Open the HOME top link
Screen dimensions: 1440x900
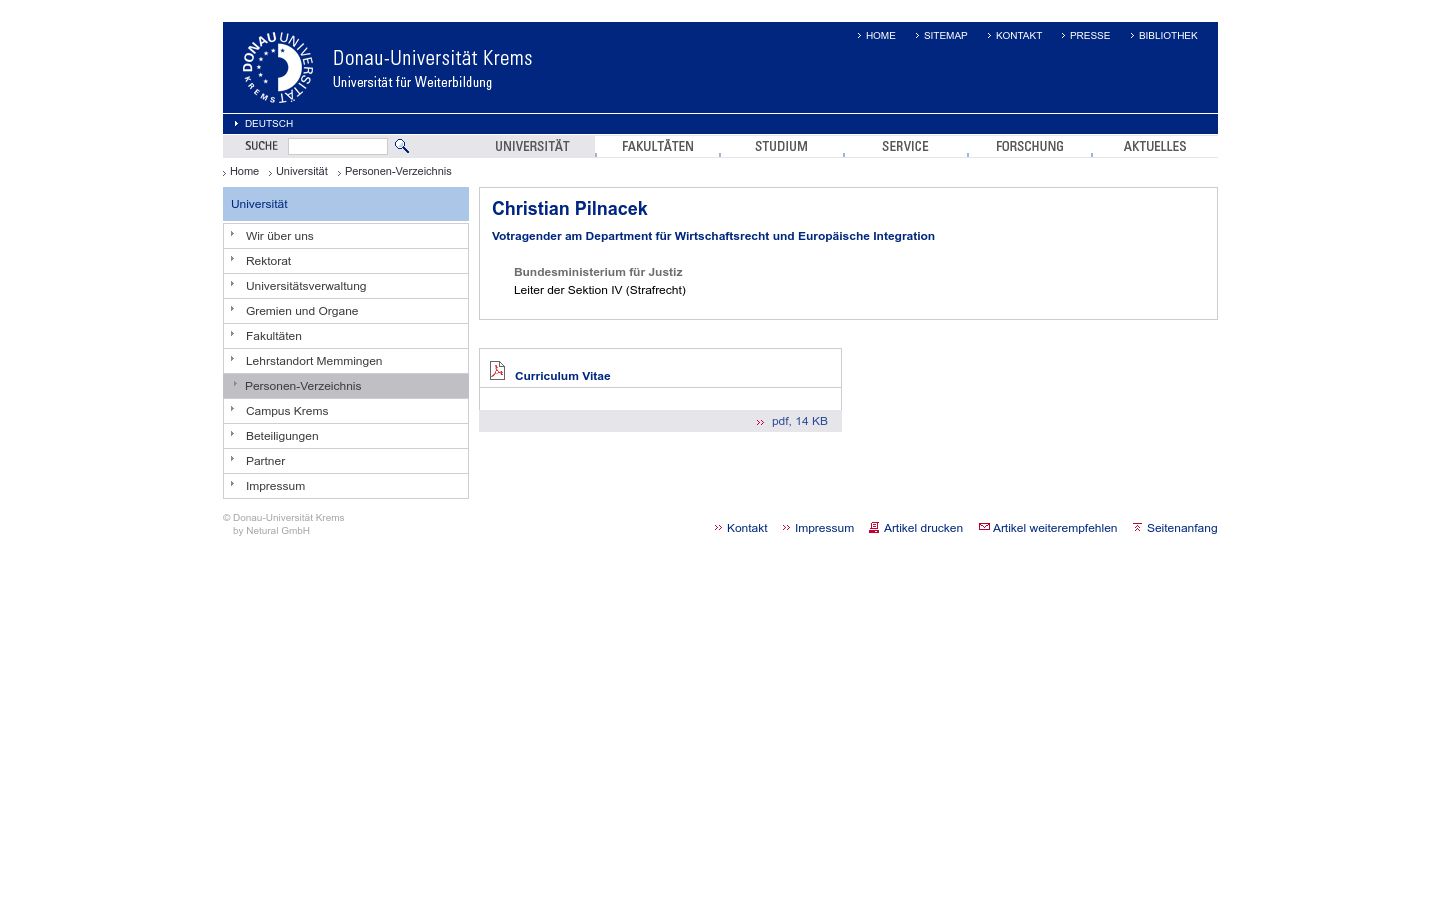click(881, 36)
